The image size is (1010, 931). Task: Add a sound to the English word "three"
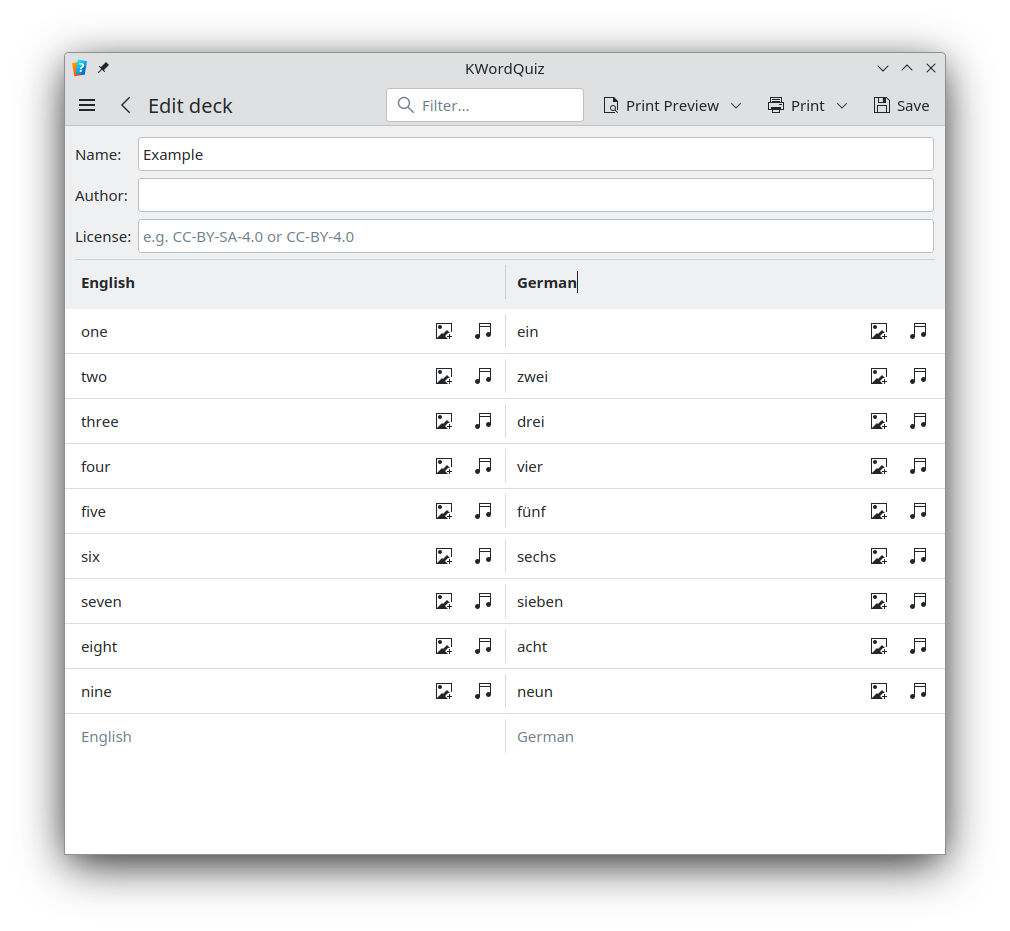(484, 421)
